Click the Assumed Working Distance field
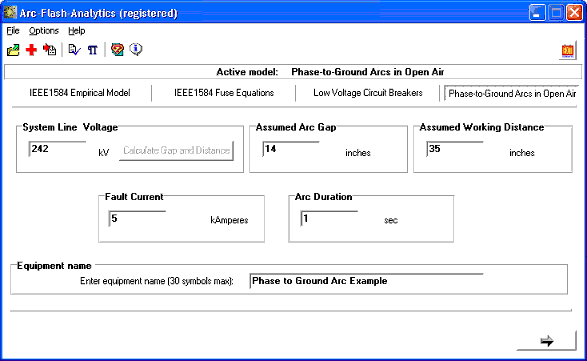This screenshot has width=587, height=361. [455, 149]
